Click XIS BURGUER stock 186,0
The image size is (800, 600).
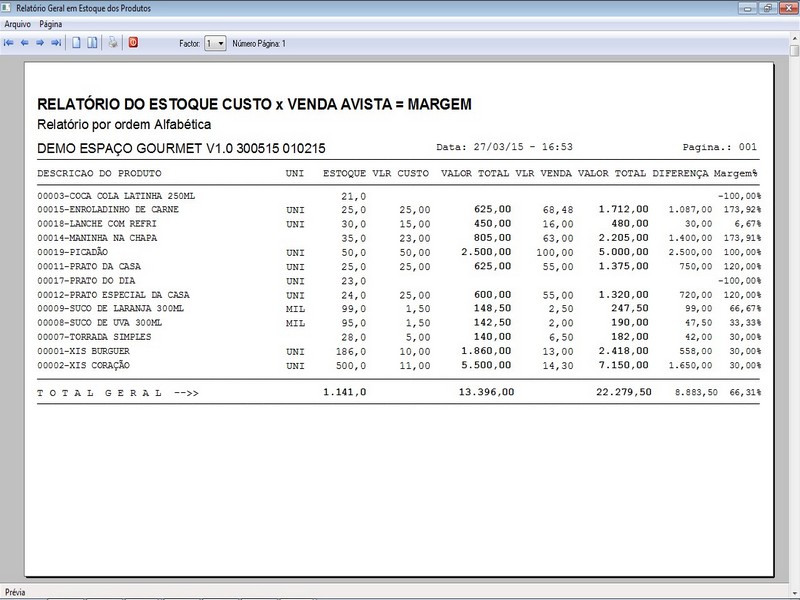click(x=351, y=352)
